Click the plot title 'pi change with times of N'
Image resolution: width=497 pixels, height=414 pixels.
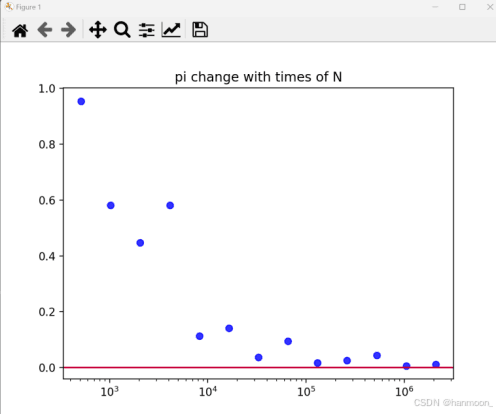pos(258,77)
